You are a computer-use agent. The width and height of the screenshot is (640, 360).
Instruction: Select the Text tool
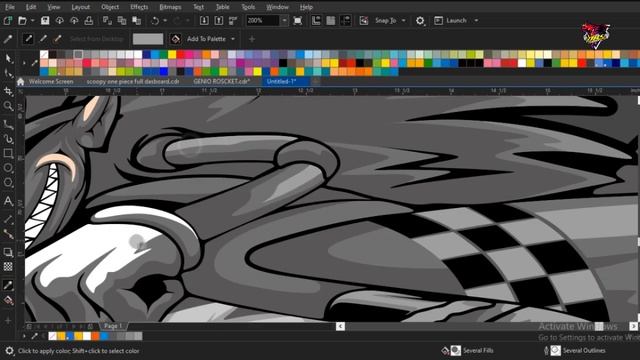pos(8,201)
